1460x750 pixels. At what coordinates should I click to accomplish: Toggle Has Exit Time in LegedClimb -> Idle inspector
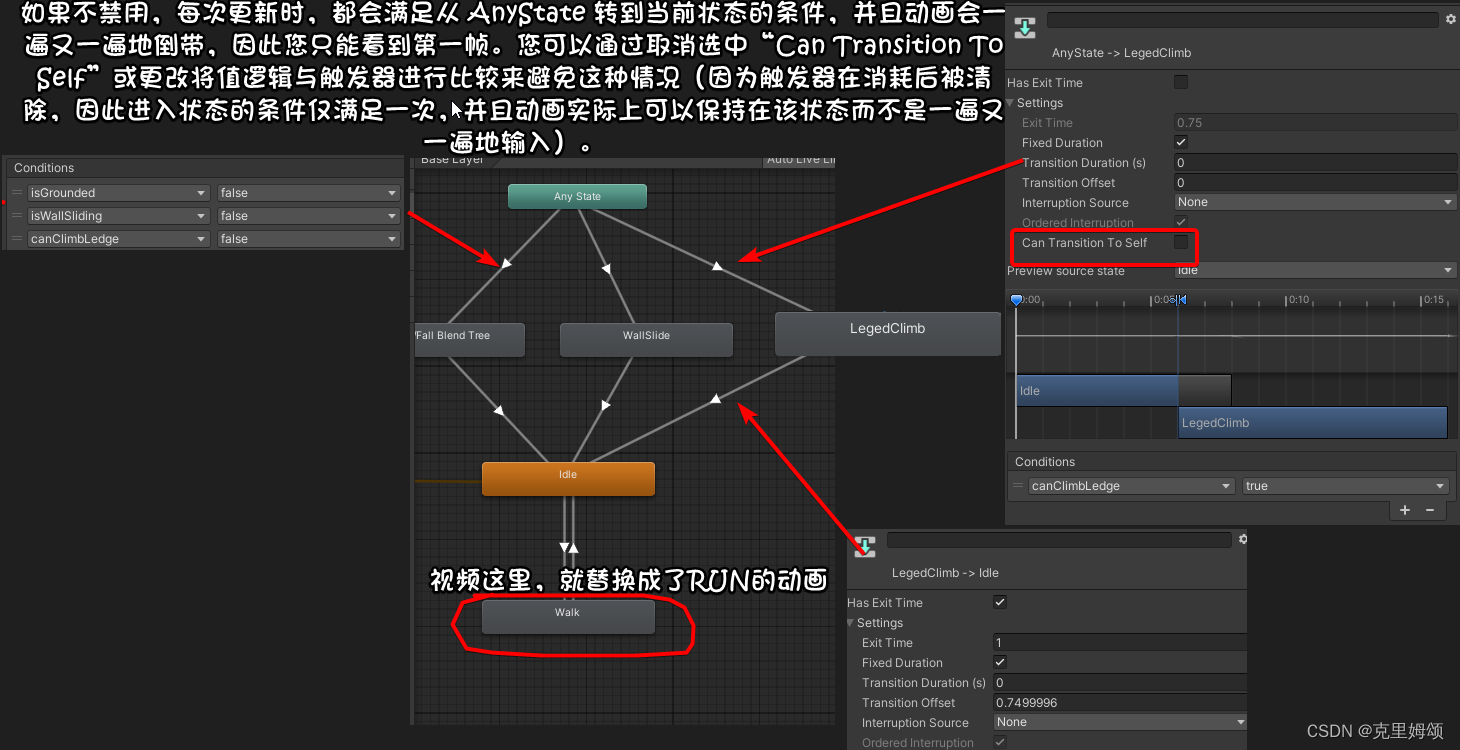[x=1000, y=602]
